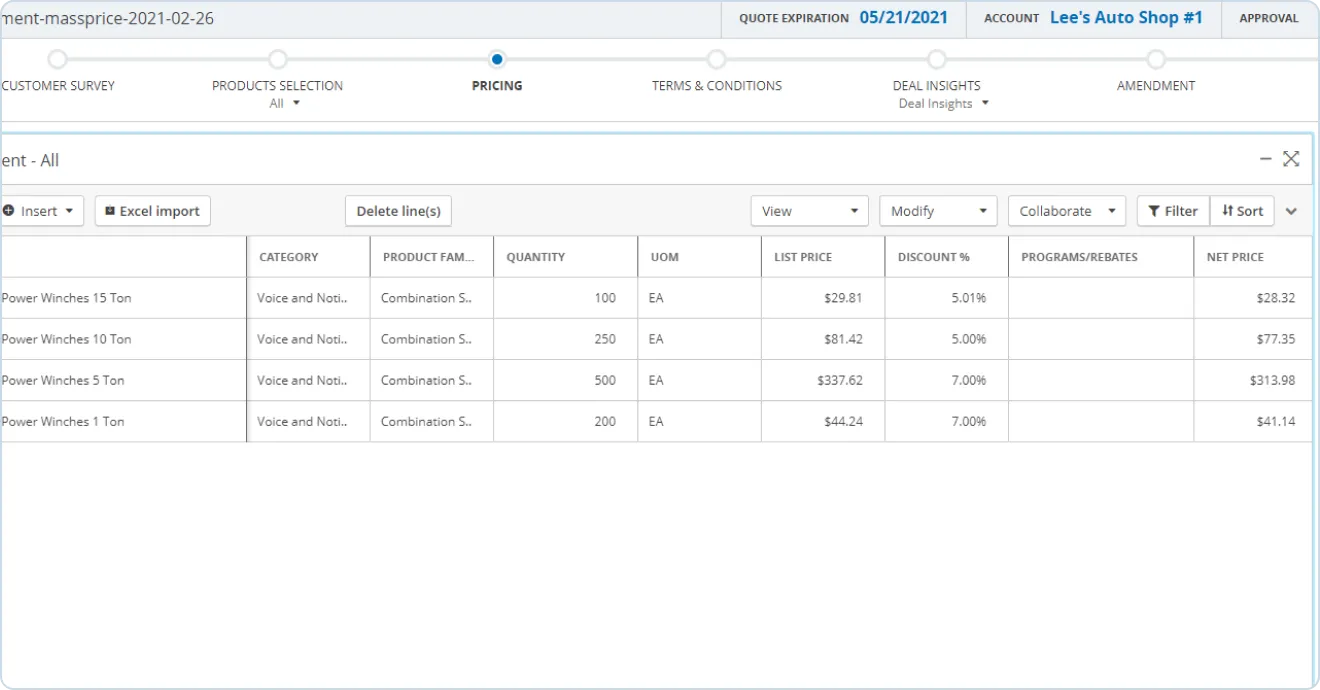Screen dimensions: 1320x690
Task: Sort by the Quantity column header
Action: (566, 257)
